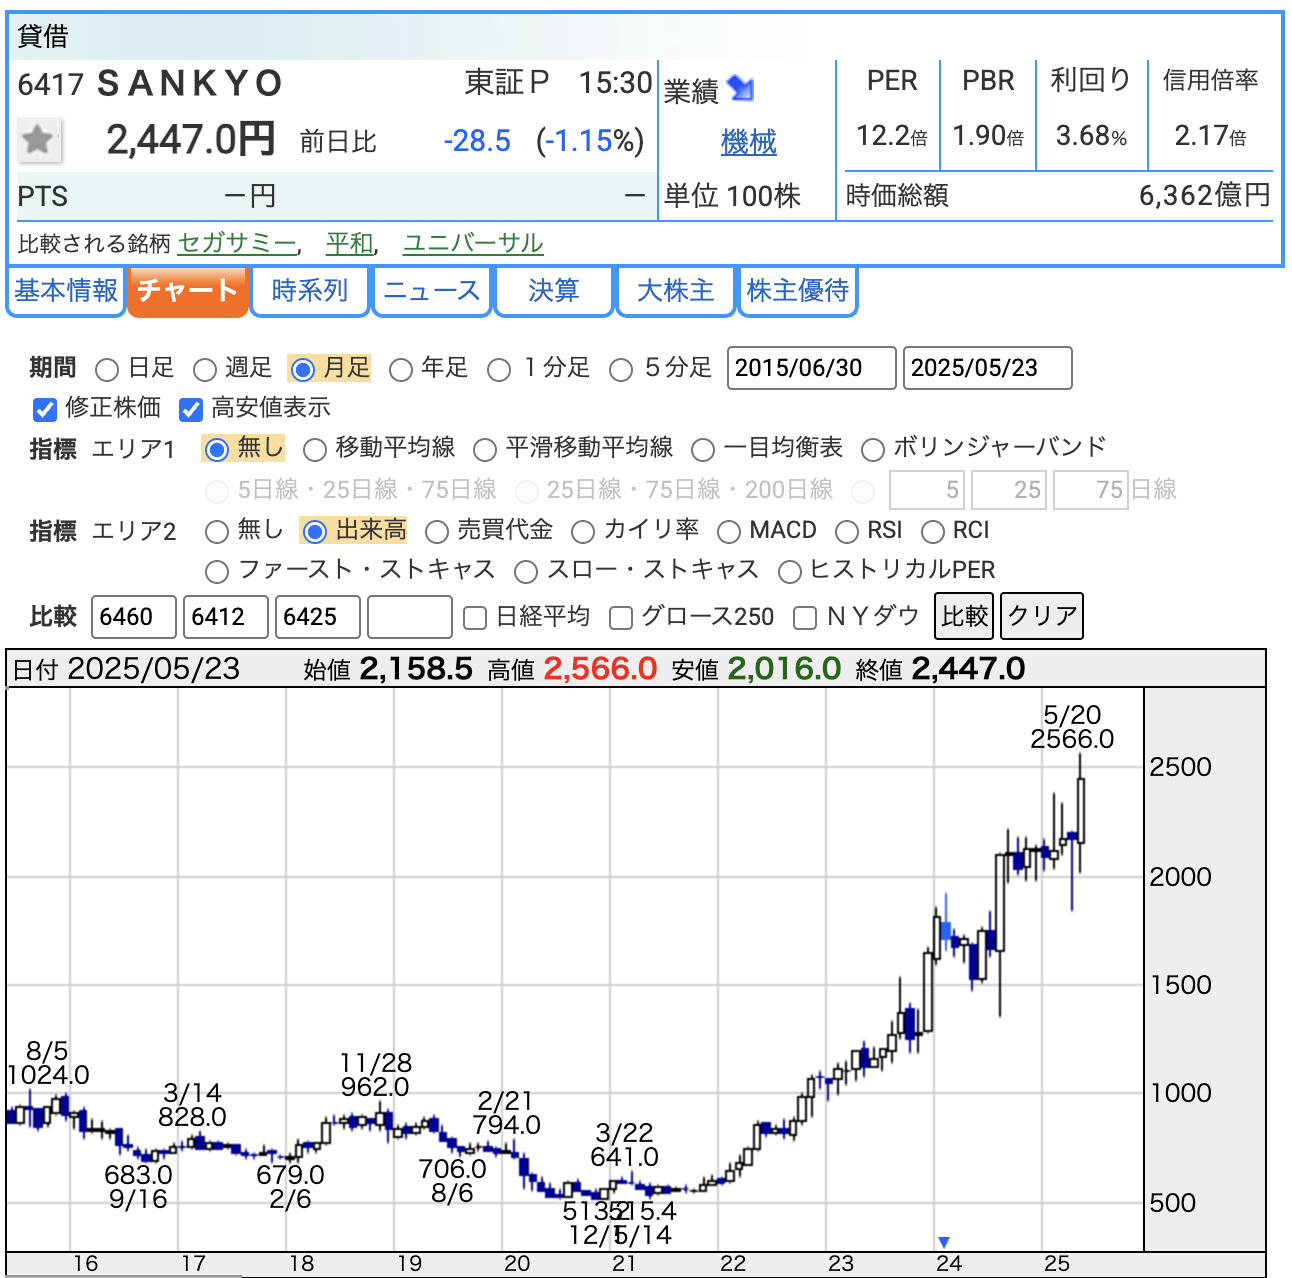
Task: Click the 比較 button
Action: pos(965,616)
